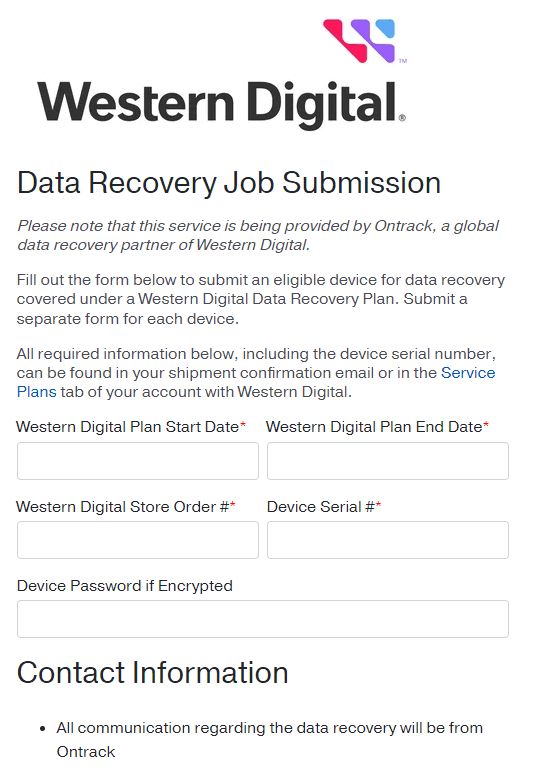The width and height of the screenshot is (544, 771).
Task: Select the Device Serial # input box
Action: click(388, 540)
